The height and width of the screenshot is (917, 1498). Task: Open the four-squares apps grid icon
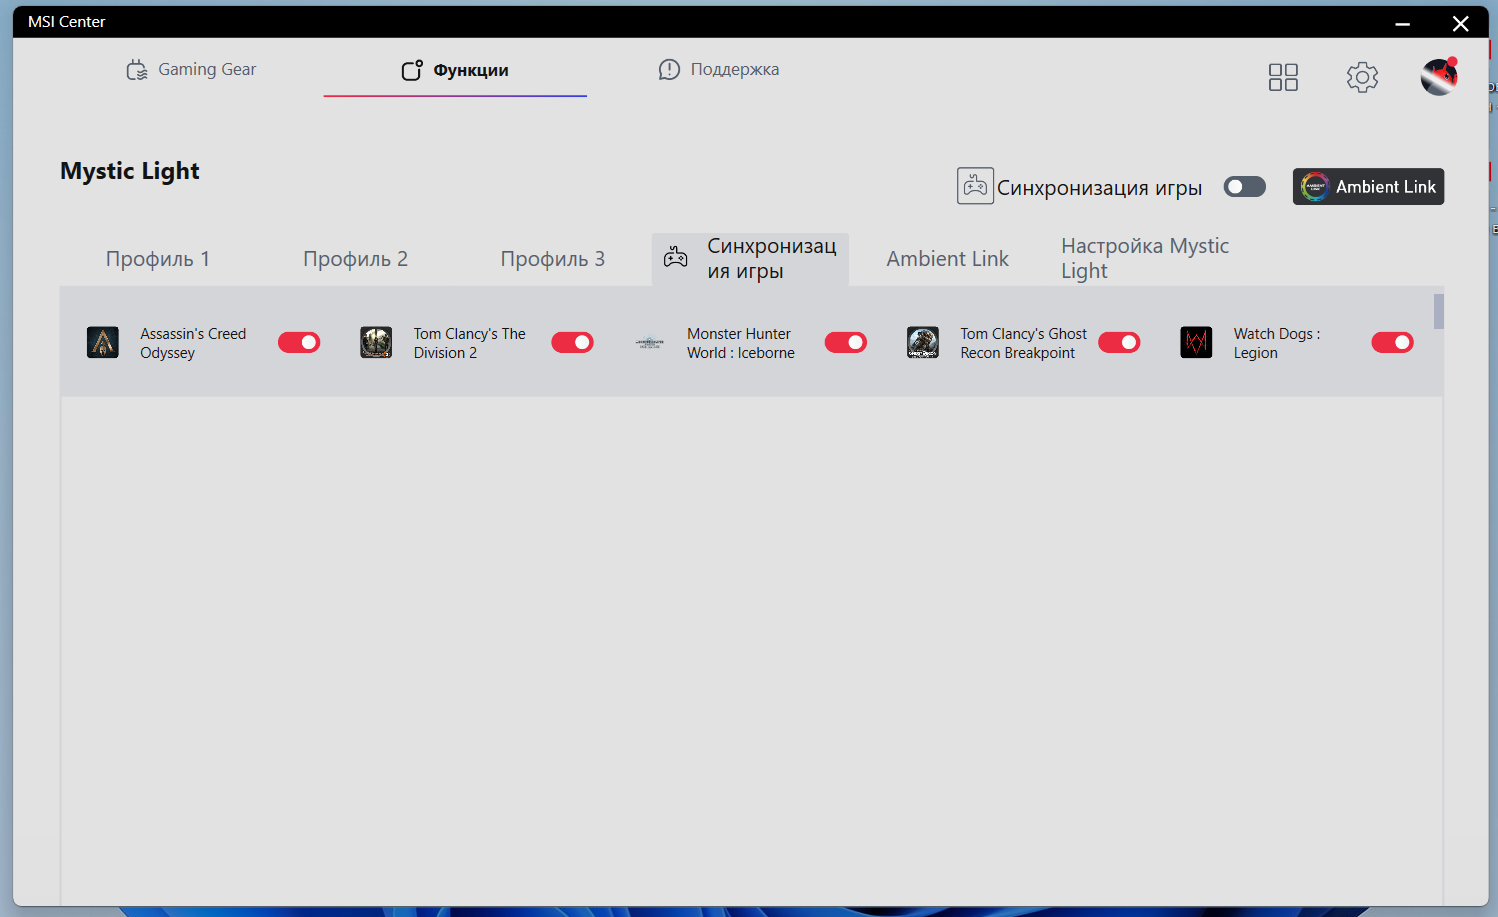pos(1283,77)
